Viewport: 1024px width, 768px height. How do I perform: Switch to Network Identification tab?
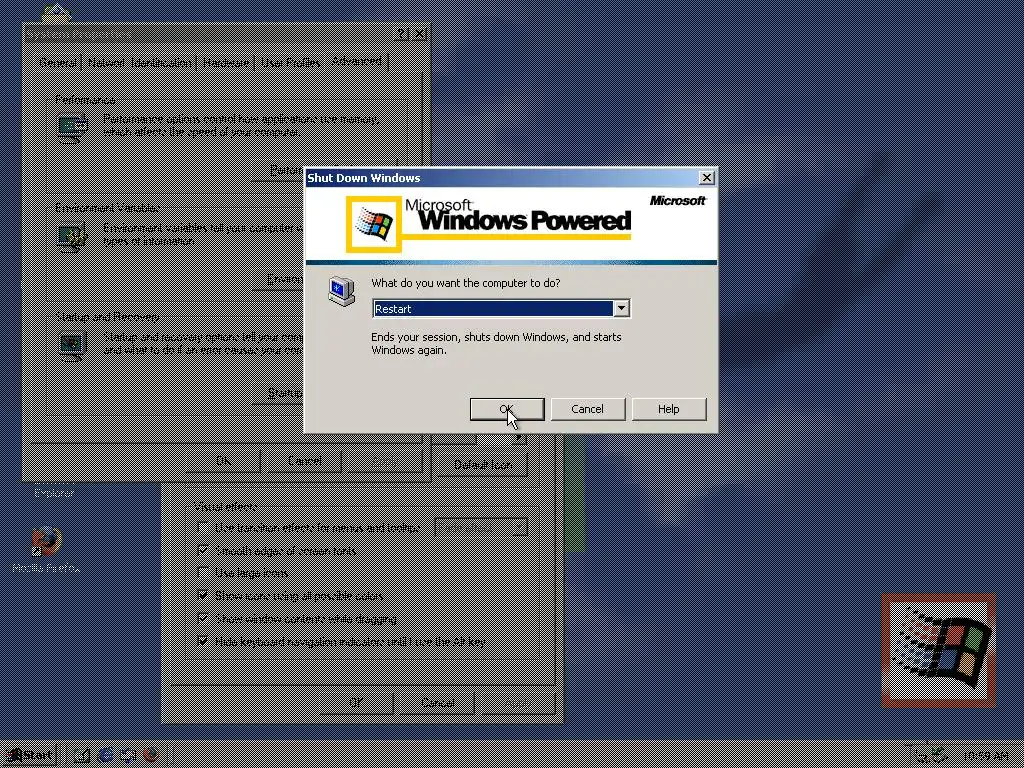tap(139, 63)
